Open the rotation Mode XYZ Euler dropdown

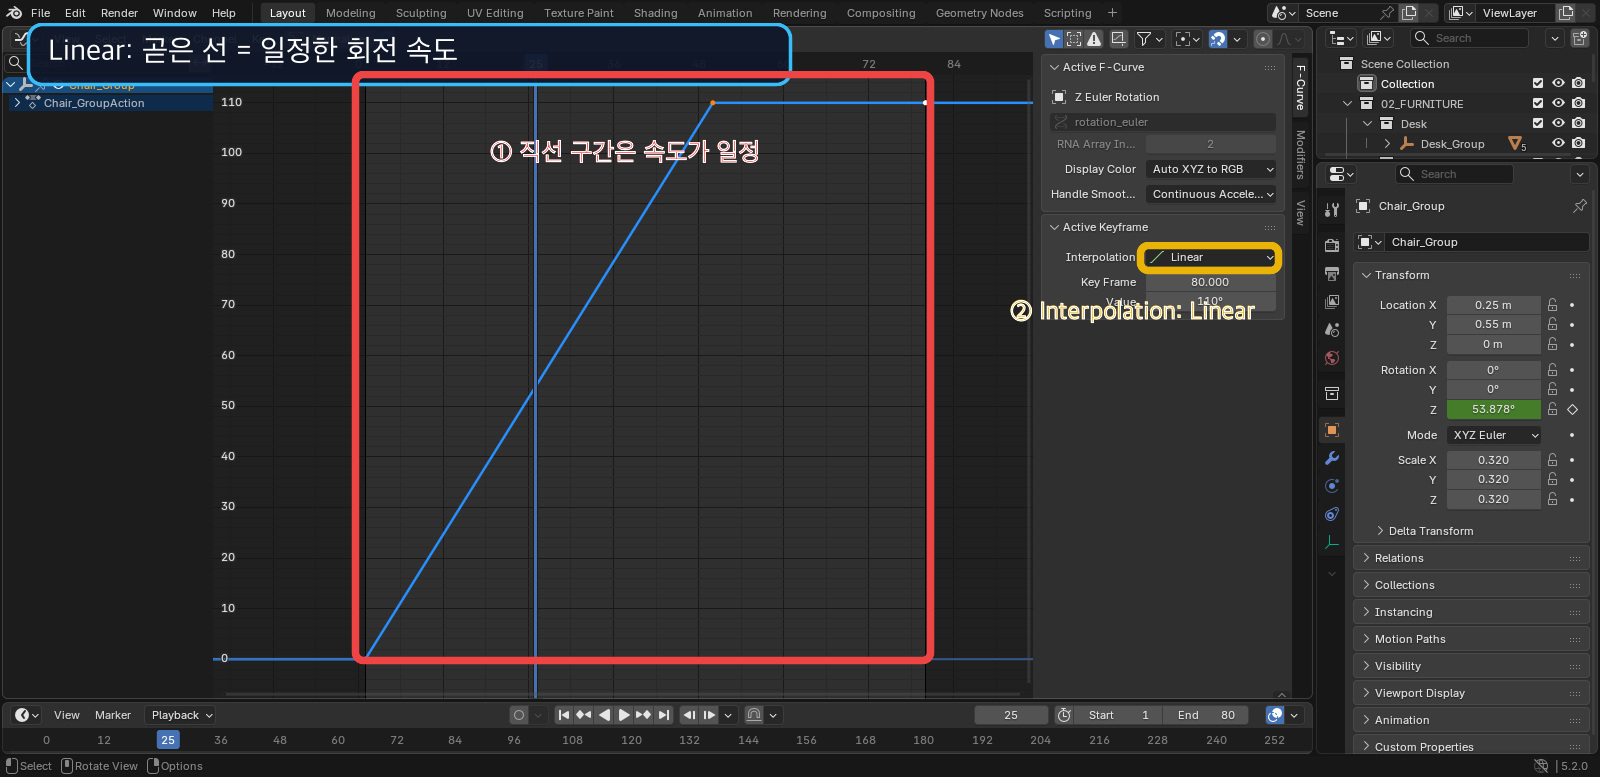point(1494,435)
